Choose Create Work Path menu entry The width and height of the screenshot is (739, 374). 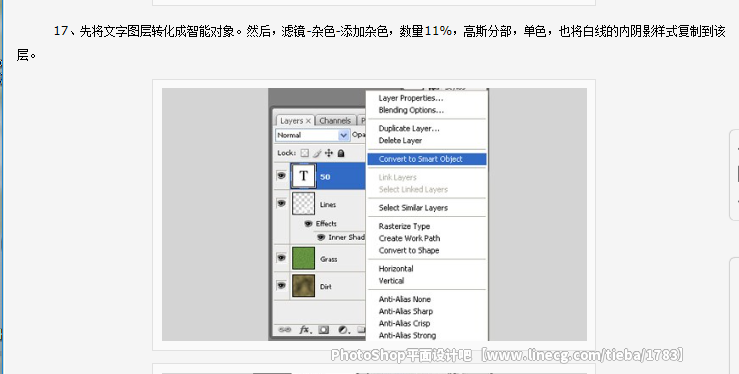(x=409, y=238)
